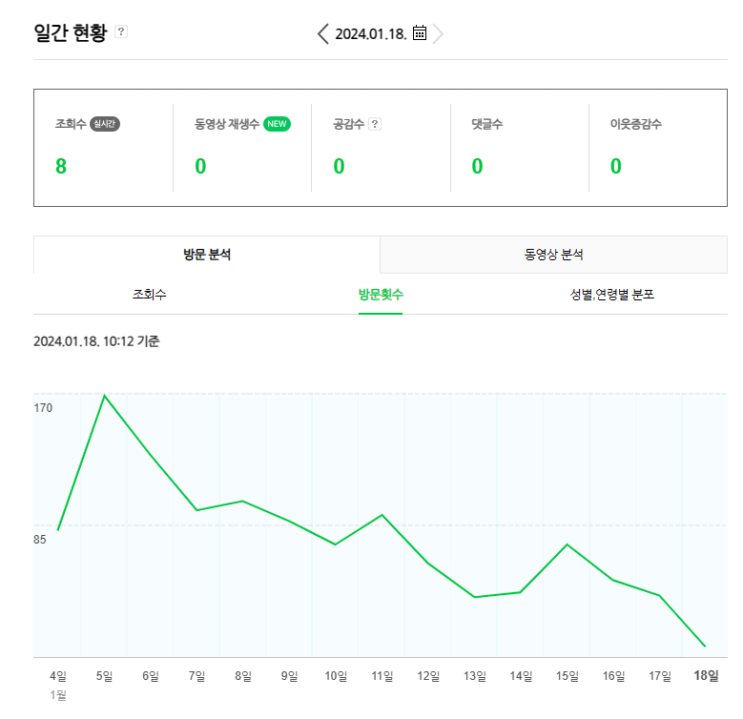The height and width of the screenshot is (719, 743).
Task: Select the 조회수 sub-tab
Action: point(149,295)
